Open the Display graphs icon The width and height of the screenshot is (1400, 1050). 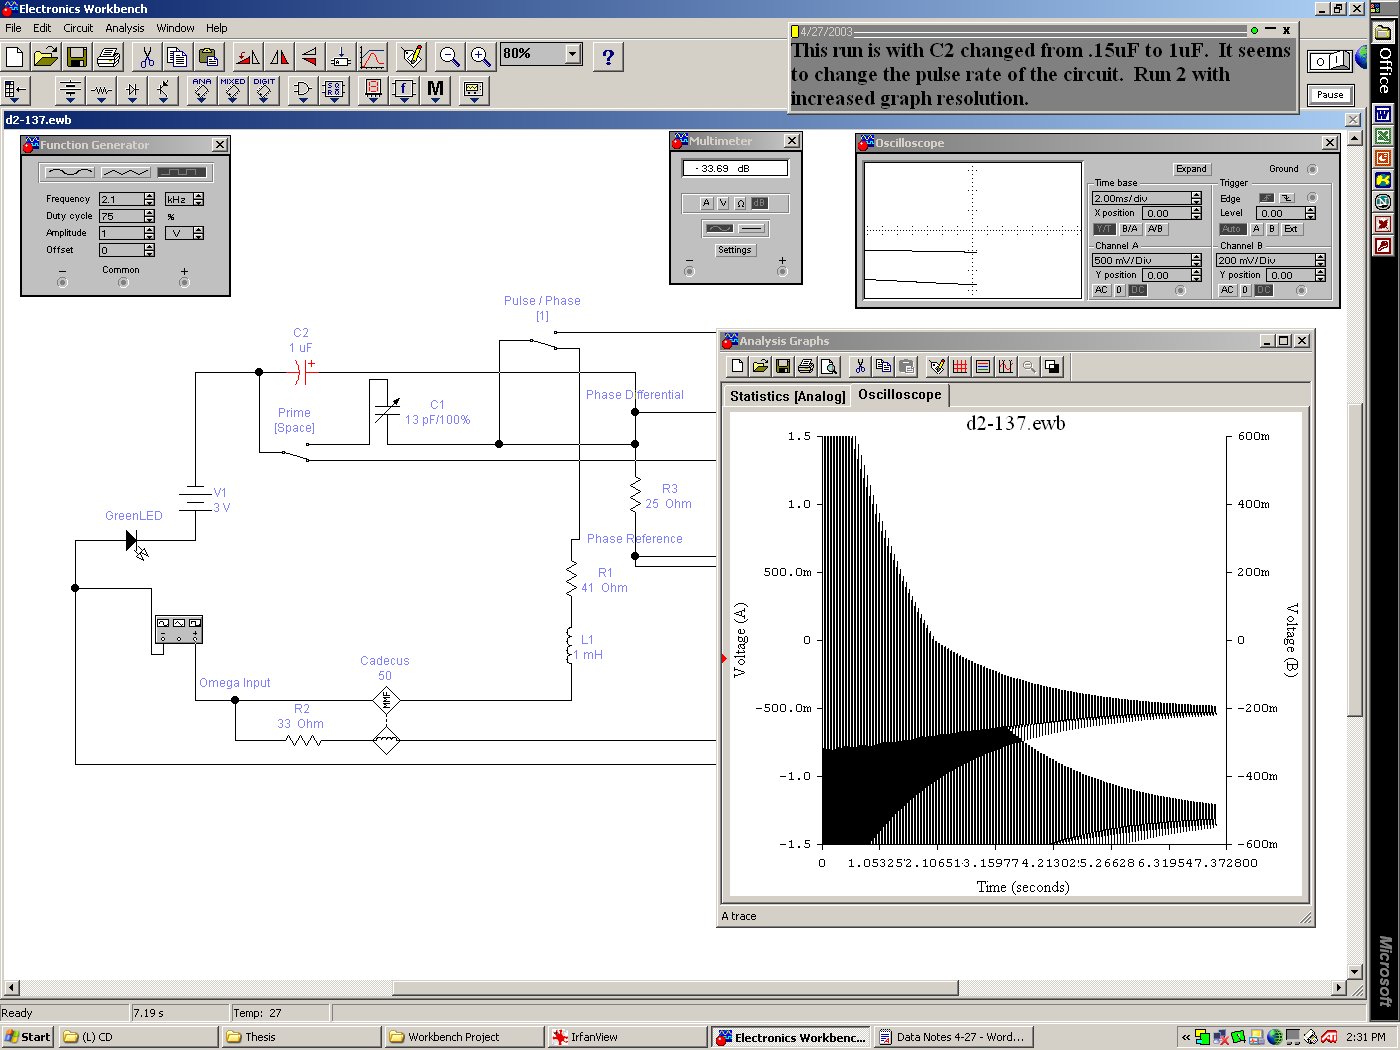(372, 56)
